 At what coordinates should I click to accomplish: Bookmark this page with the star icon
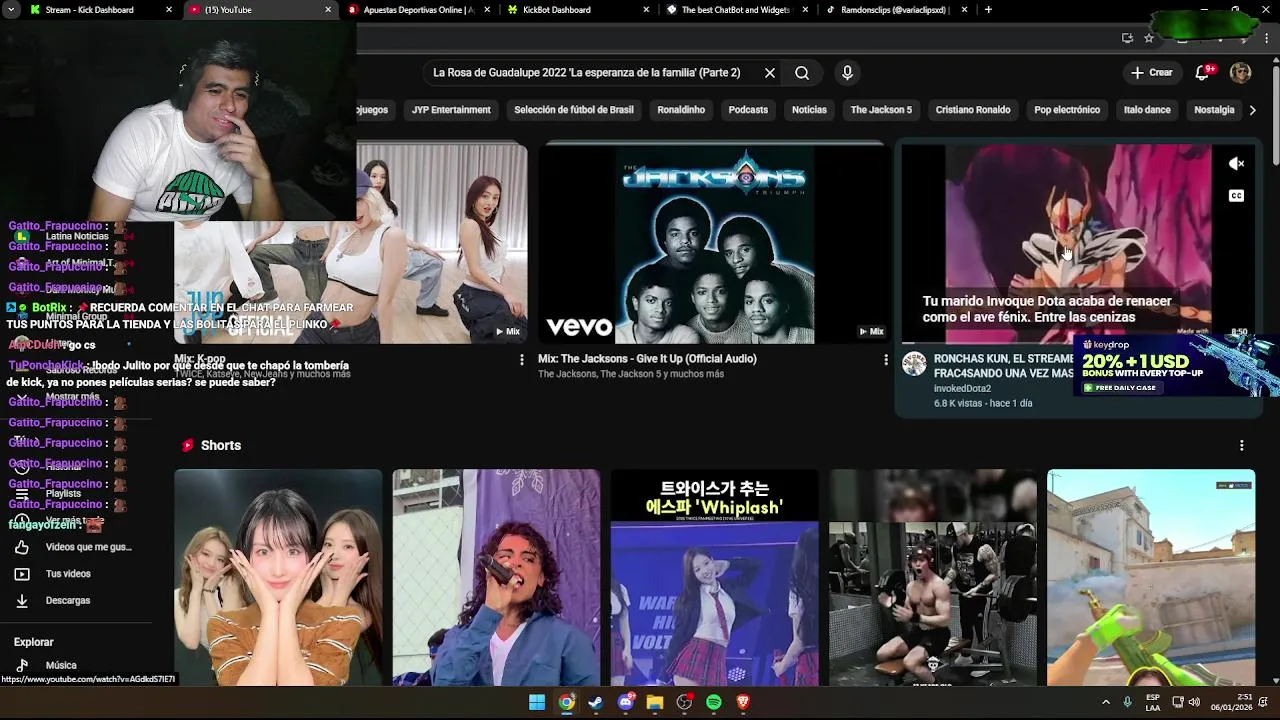coord(1149,38)
